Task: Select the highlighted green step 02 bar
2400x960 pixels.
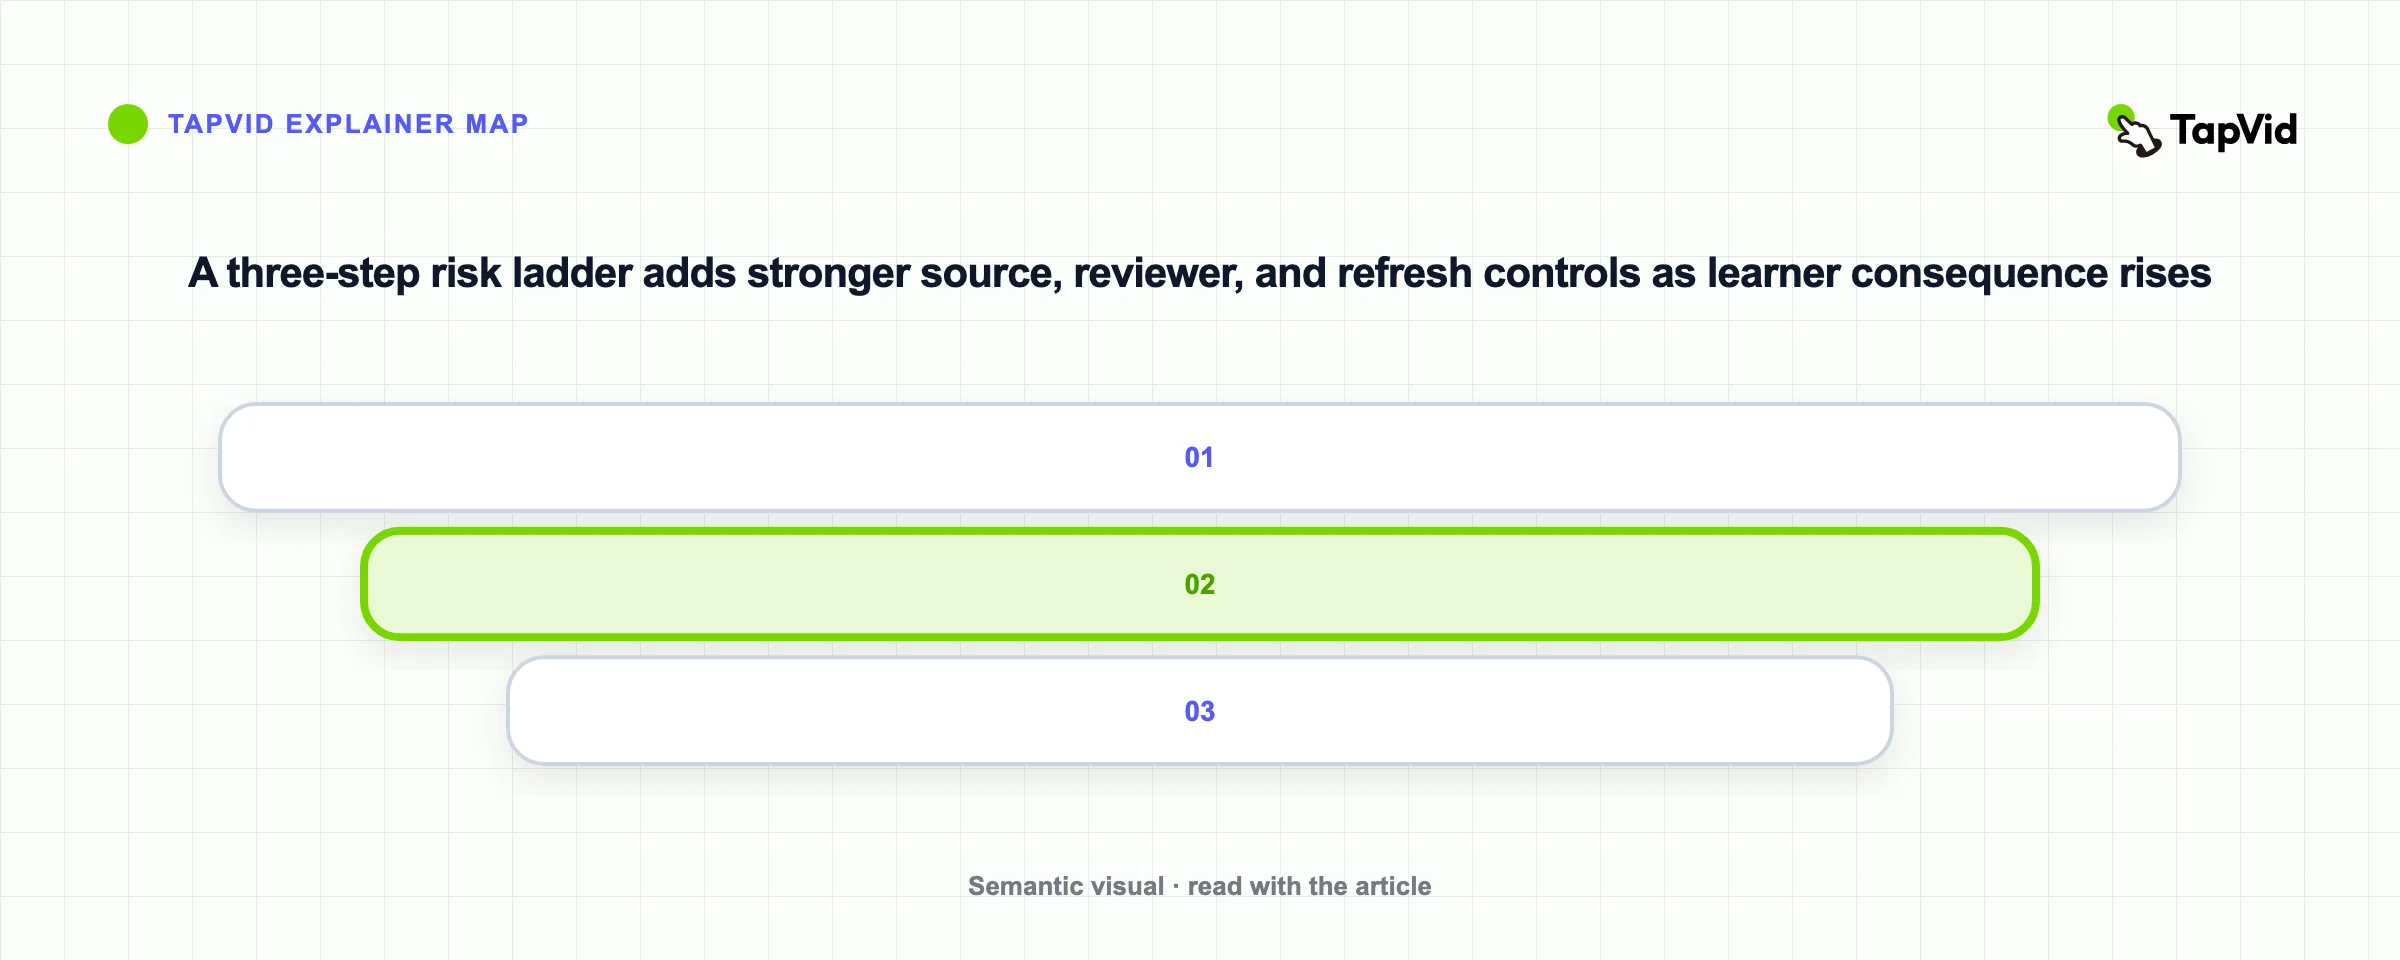Action: tap(1199, 585)
